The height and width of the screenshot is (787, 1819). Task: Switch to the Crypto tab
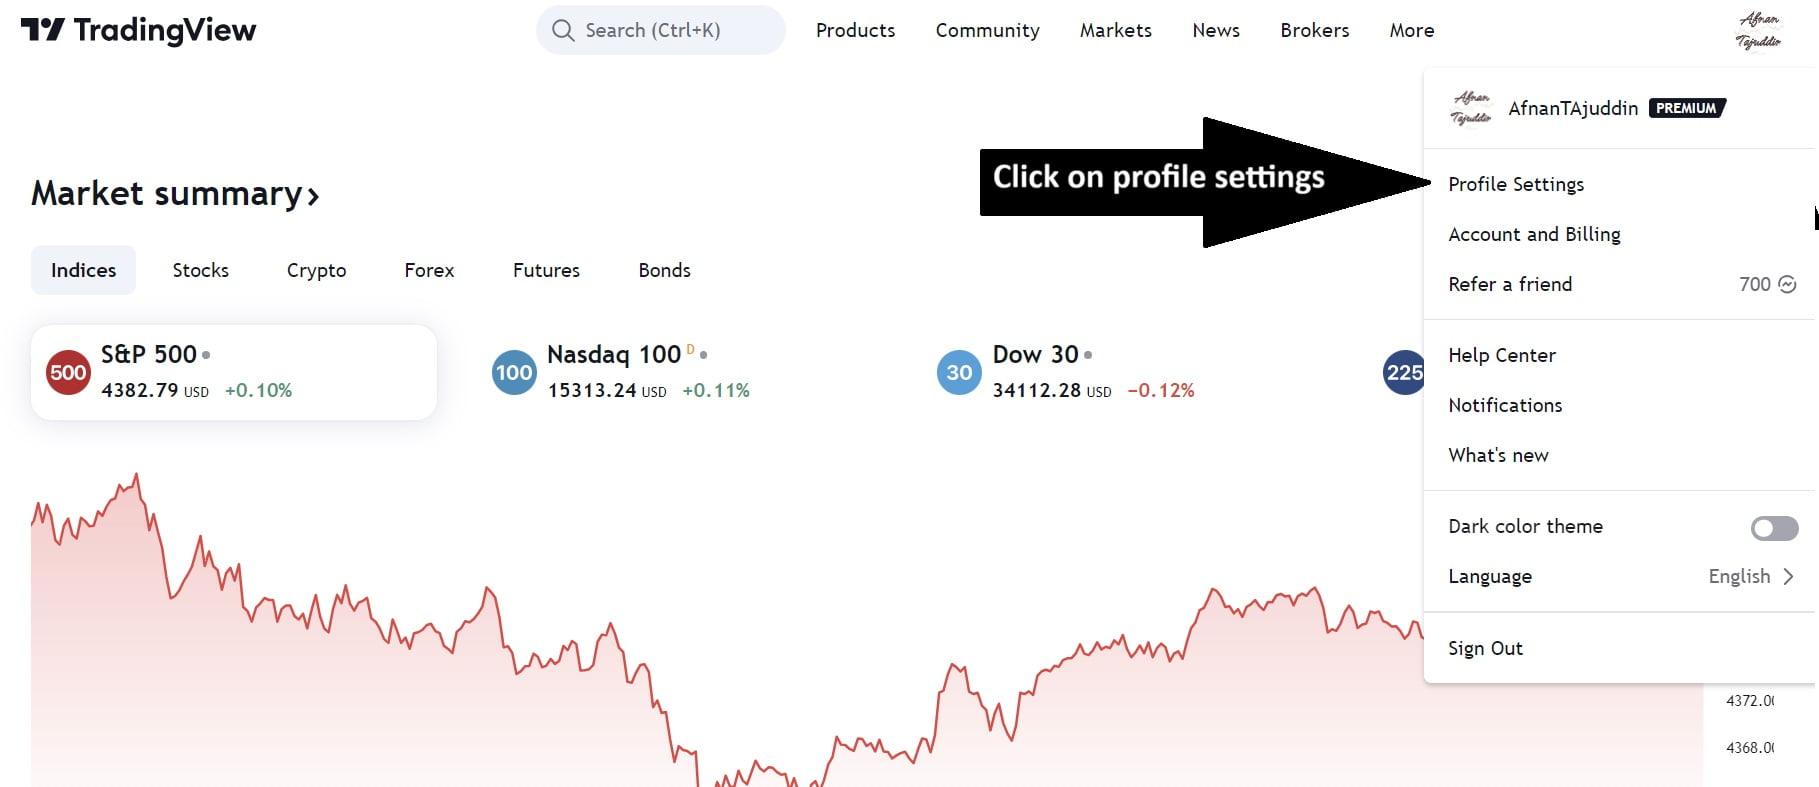316,270
